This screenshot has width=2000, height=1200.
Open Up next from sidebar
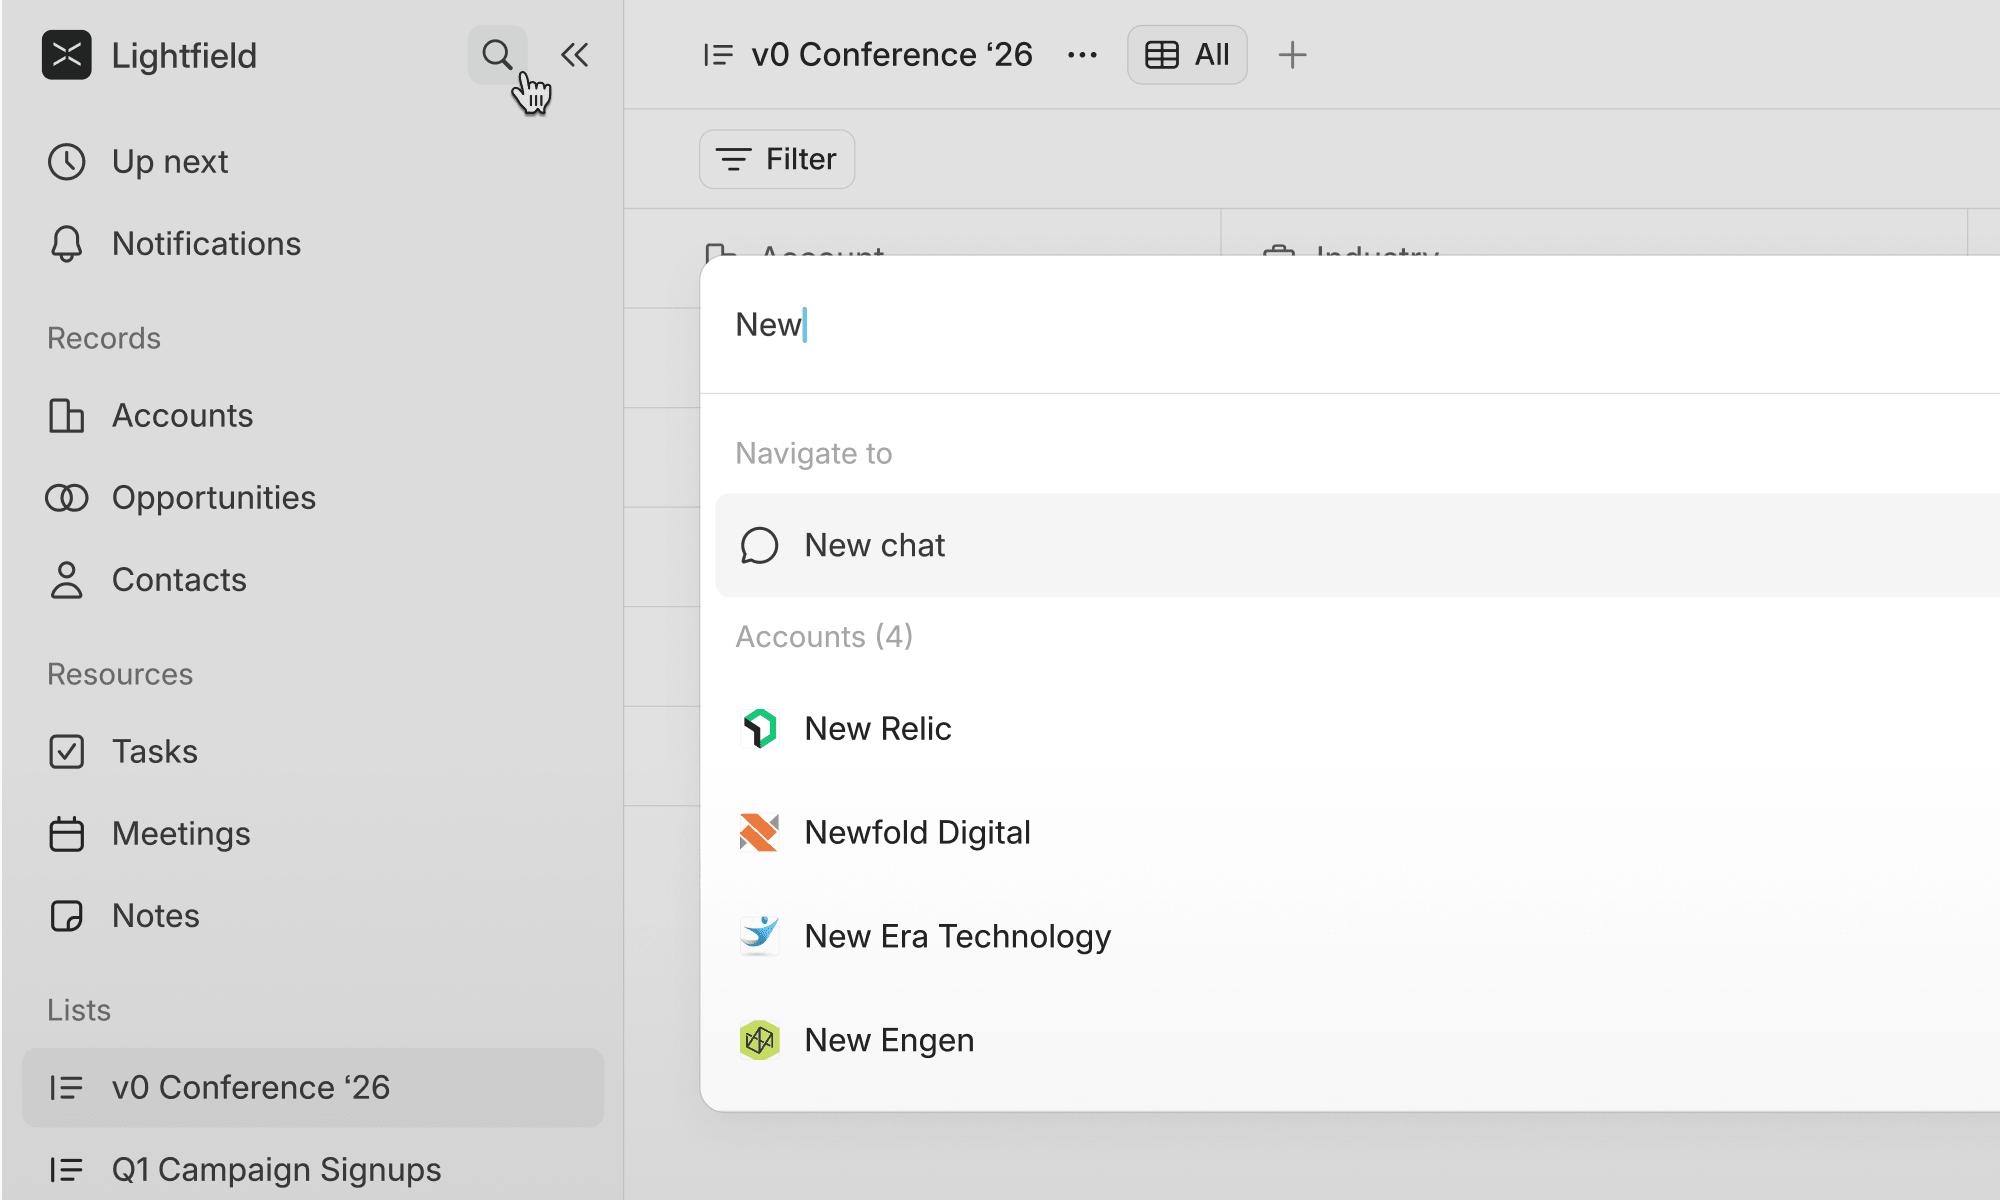point(170,162)
